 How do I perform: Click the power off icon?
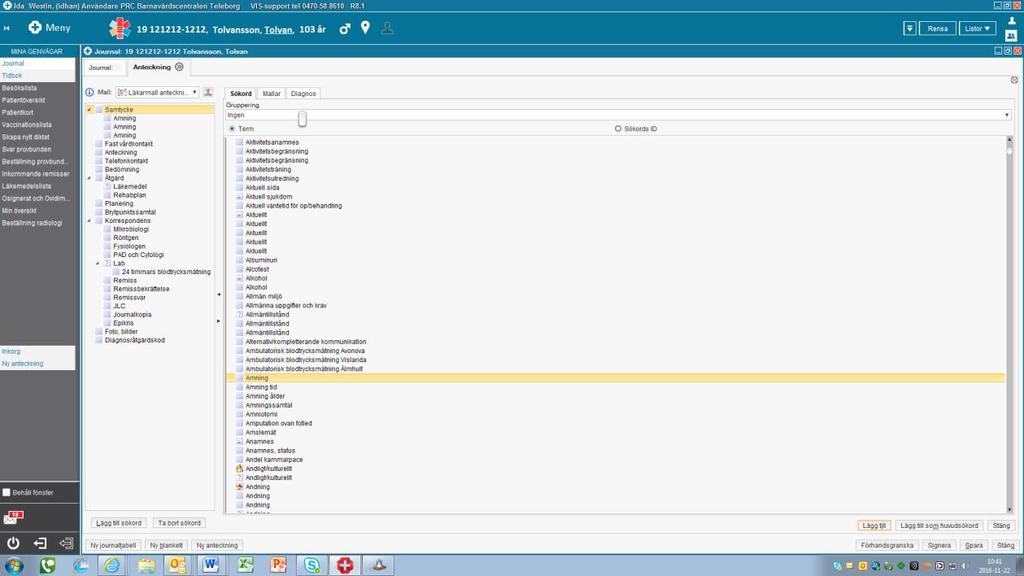coord(13,543)
